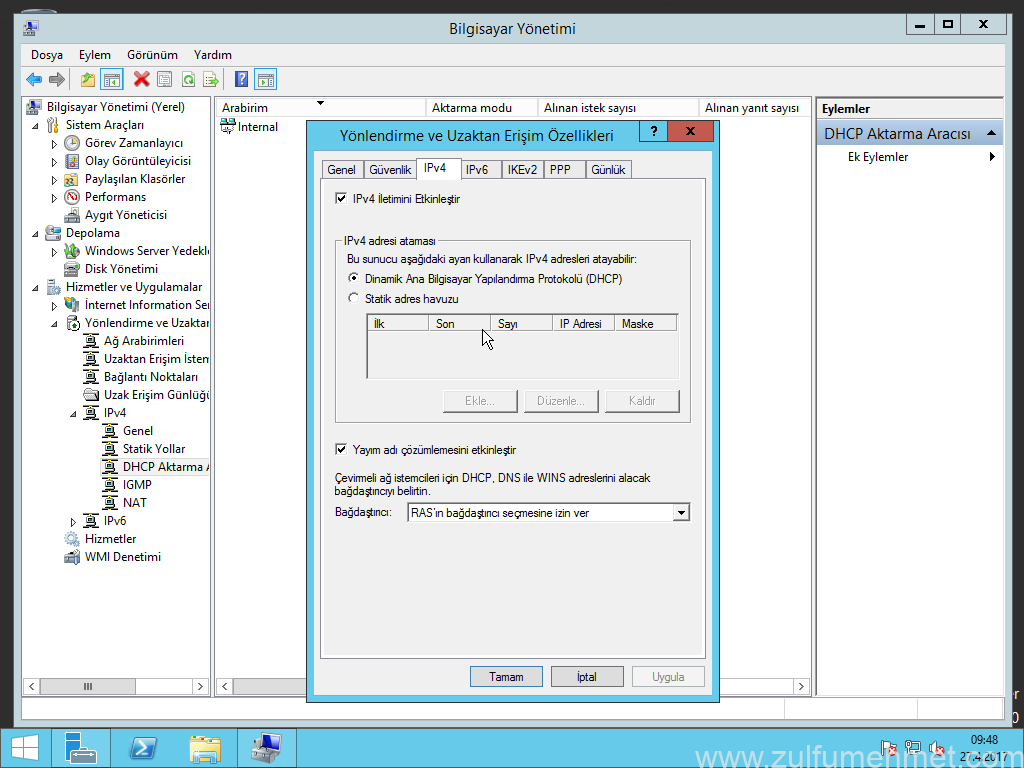Screen dimensions: 1024x768
Task: Open the Görünüm menu
Action: pyautogui.click(x=152, y=55)
